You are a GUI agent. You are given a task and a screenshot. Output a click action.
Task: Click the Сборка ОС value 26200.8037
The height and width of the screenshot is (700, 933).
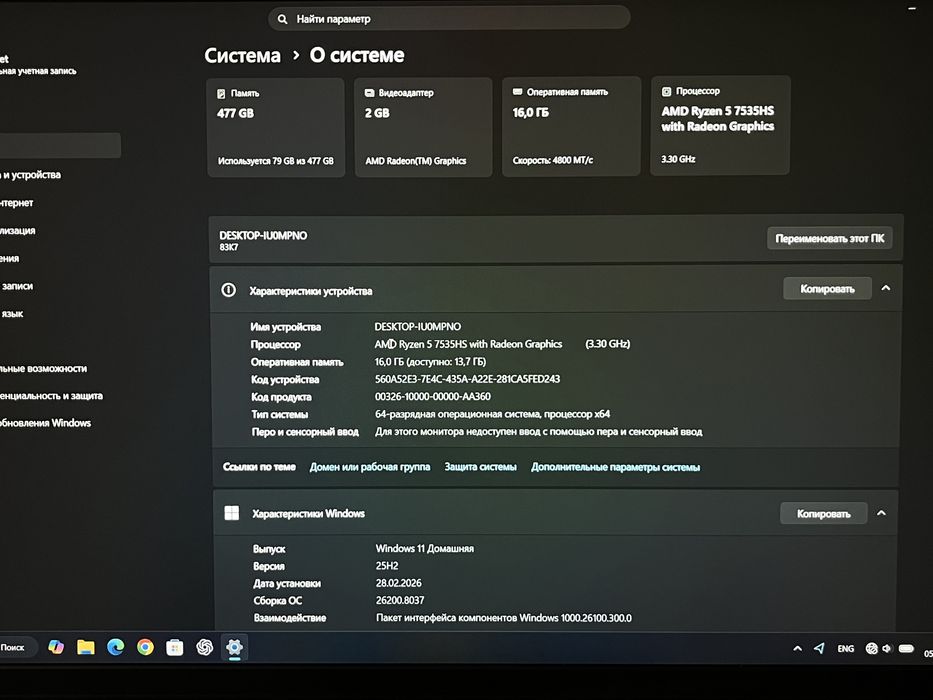(400, 600)
